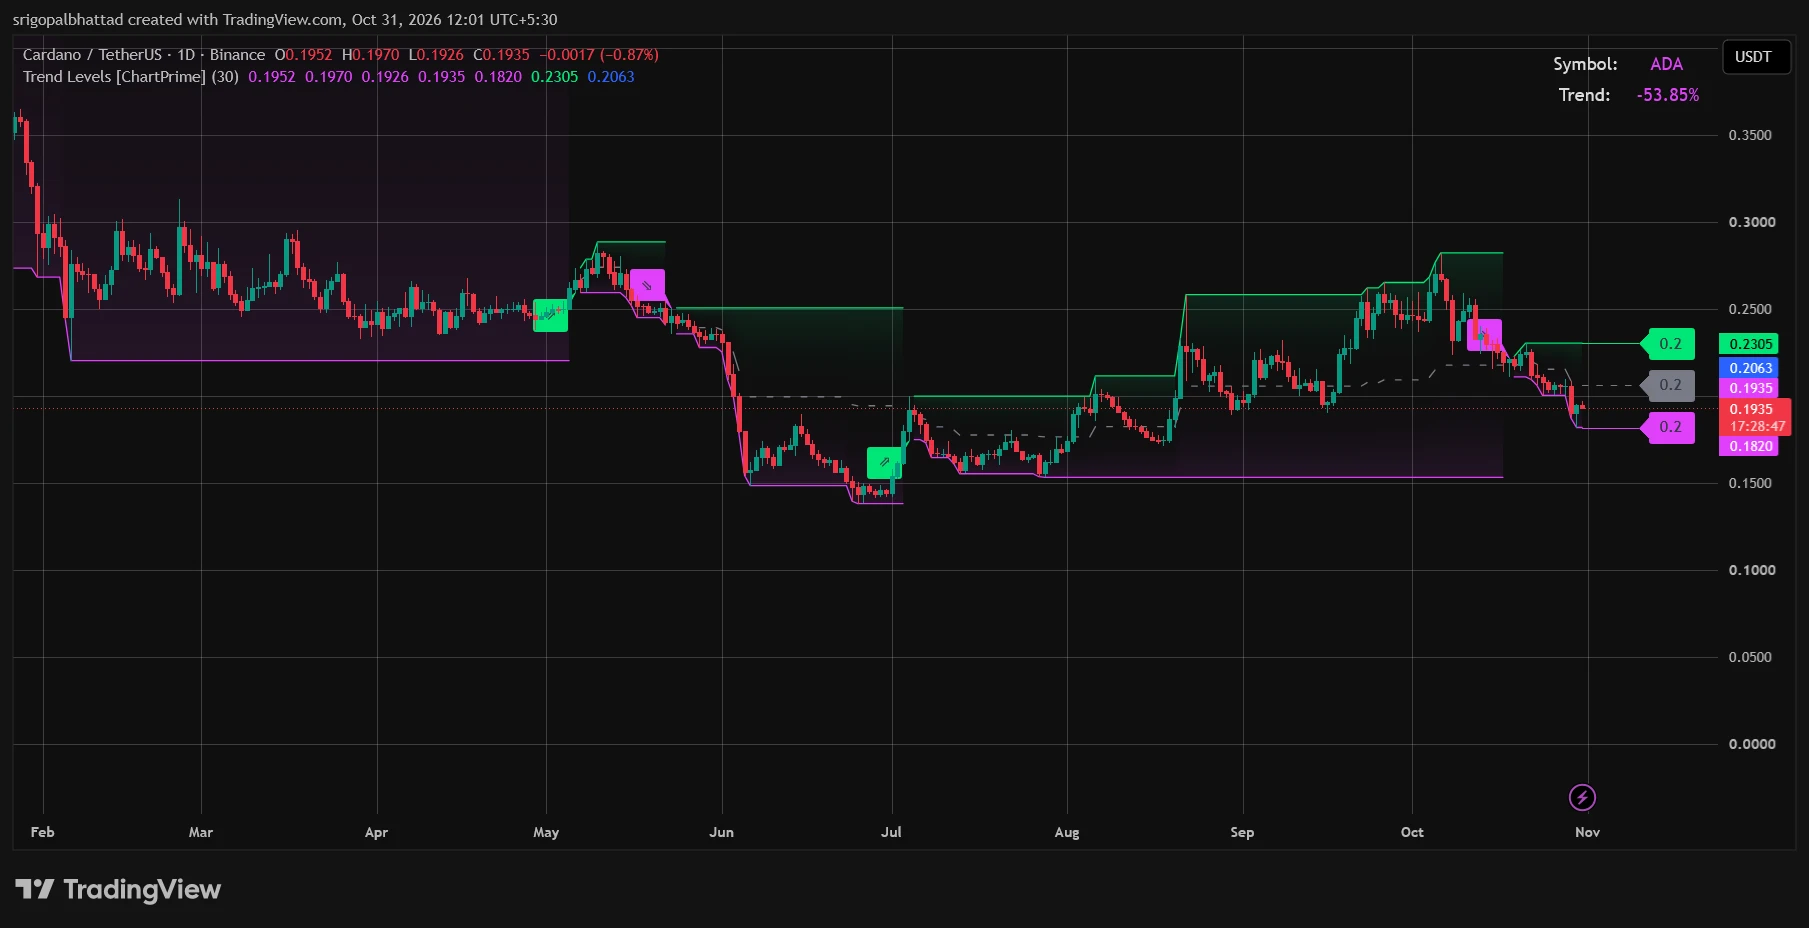Click the Jun label on time axis

coord(721,832)
